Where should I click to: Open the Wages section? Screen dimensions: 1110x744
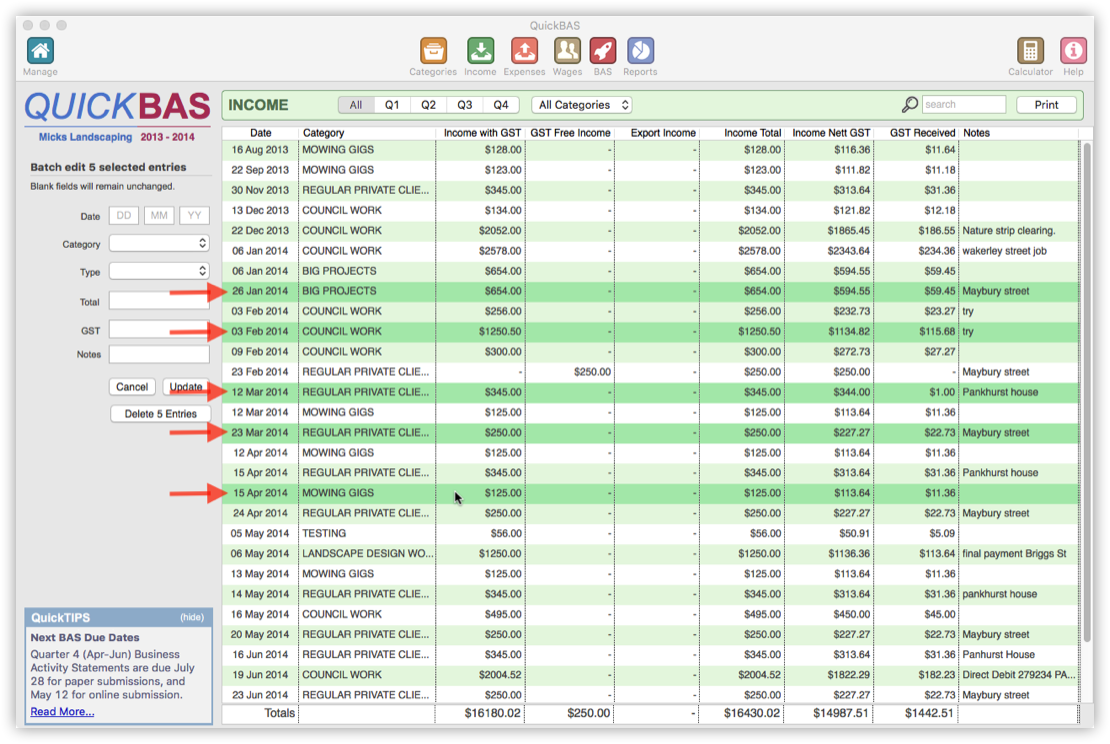(567, 50)
